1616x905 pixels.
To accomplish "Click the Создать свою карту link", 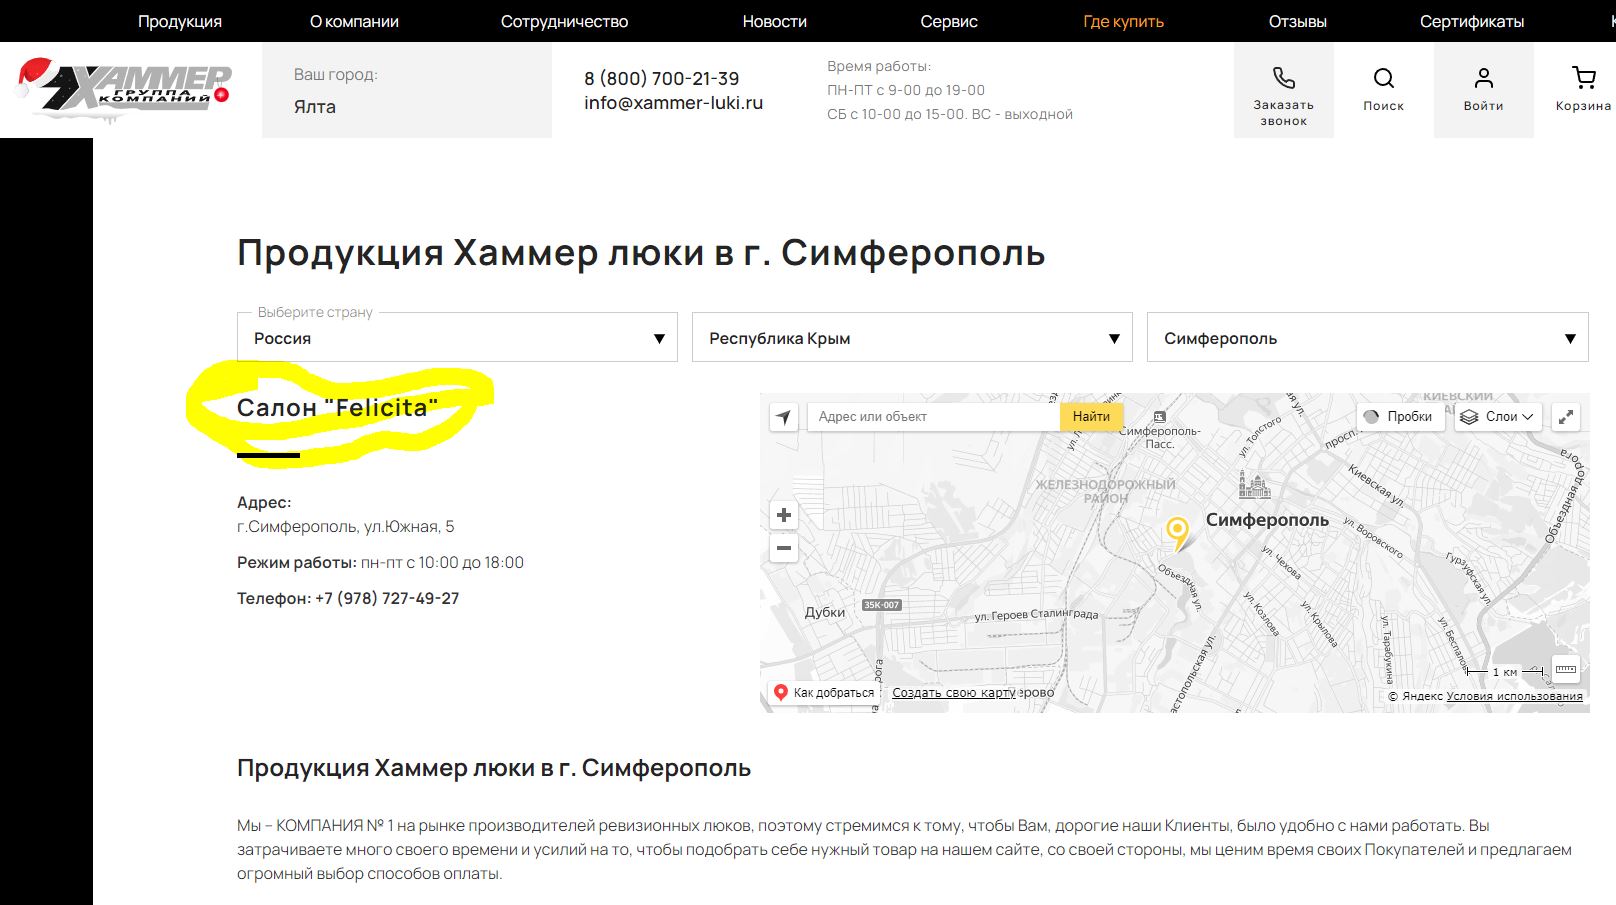I will pyautogui.click(x=953, y=692).
